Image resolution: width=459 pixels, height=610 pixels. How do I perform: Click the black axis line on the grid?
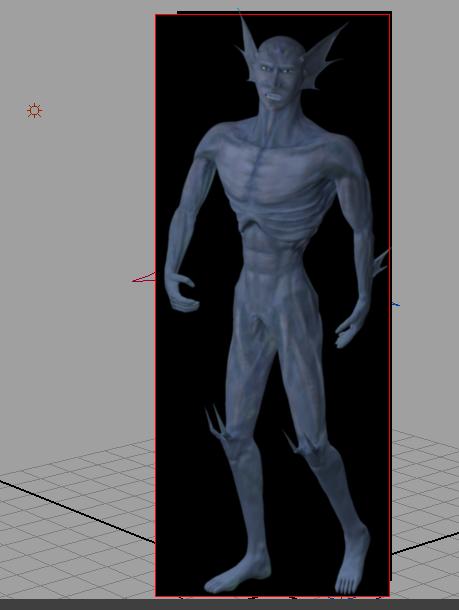click(78, 512)
